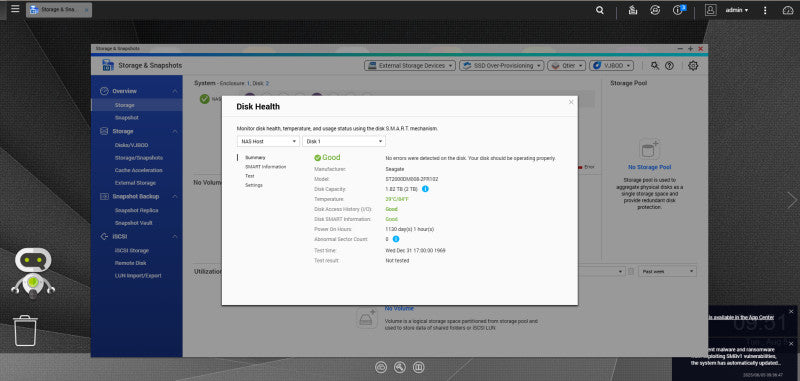The image size is (800, 381).
Task: Collapse the Snapshot Backup sidebar section
Action: (174, 196)
